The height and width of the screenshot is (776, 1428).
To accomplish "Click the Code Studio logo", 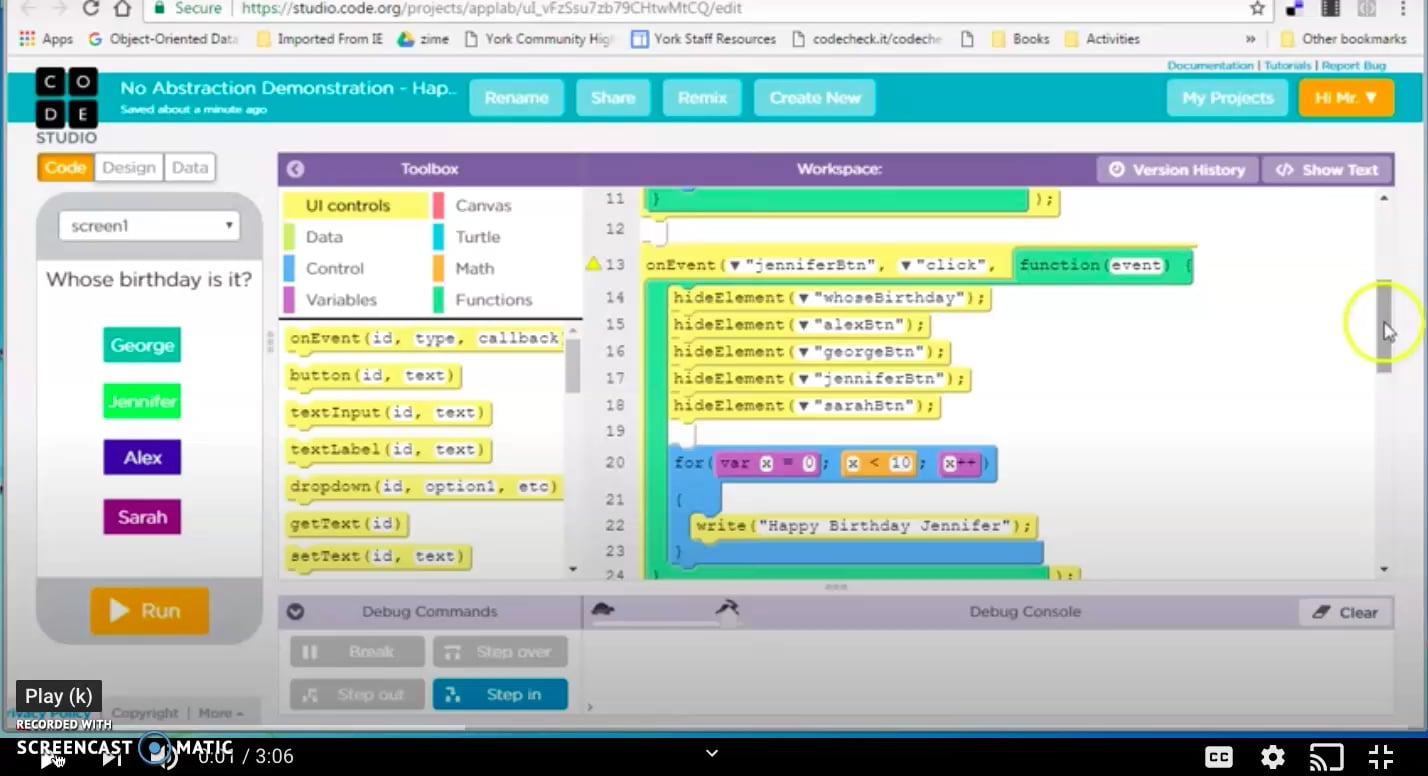I will tap(66, 106).
